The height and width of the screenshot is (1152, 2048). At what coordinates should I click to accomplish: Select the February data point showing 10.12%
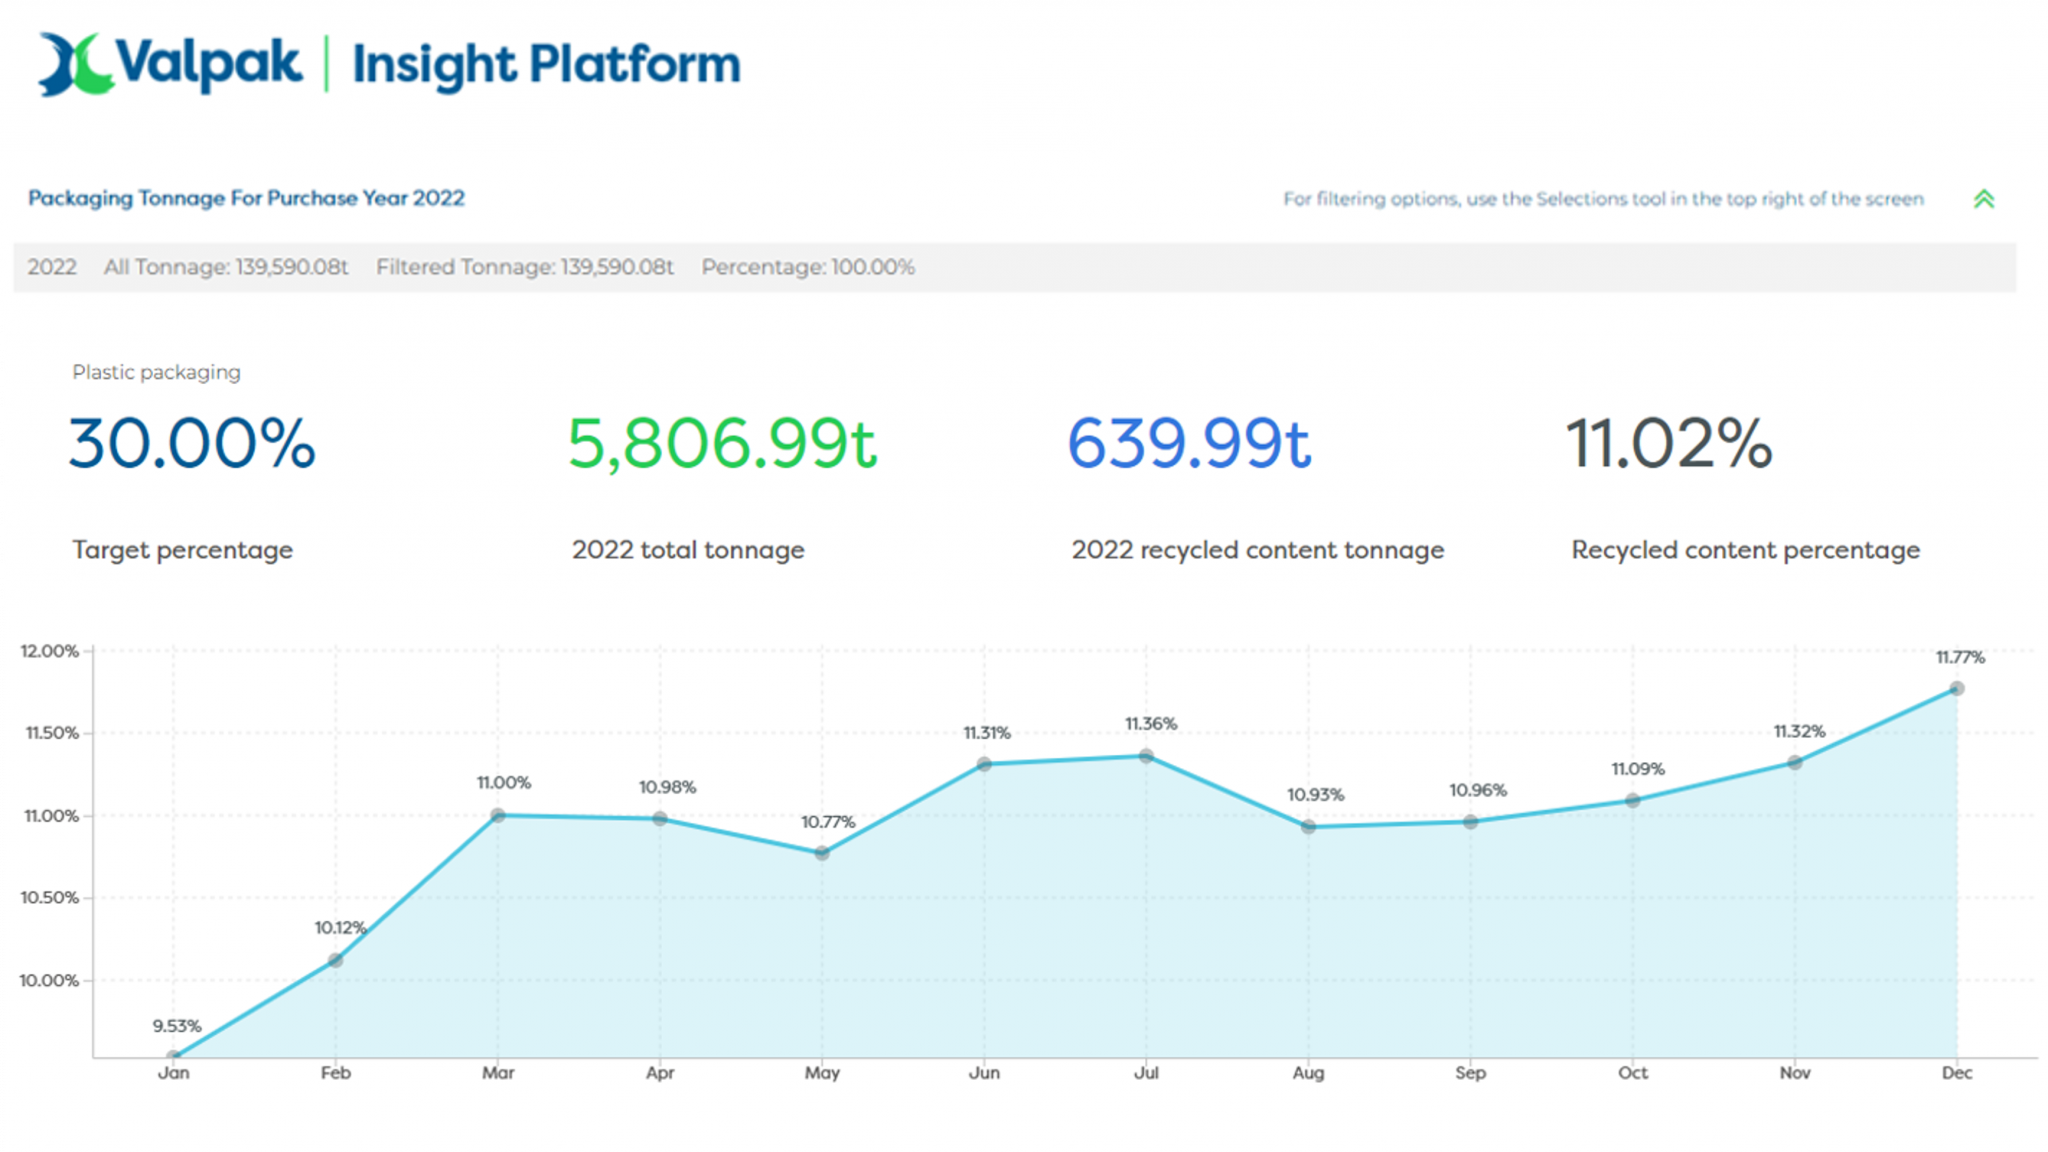pos(336,959)
